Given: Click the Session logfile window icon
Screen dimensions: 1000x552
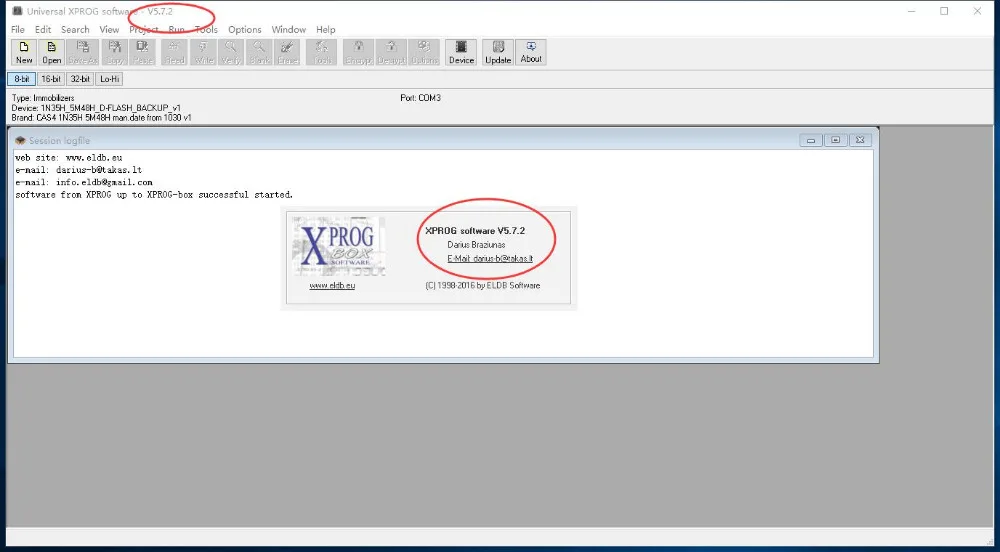Looking at the screenshot, I should (x=20, y=140).
